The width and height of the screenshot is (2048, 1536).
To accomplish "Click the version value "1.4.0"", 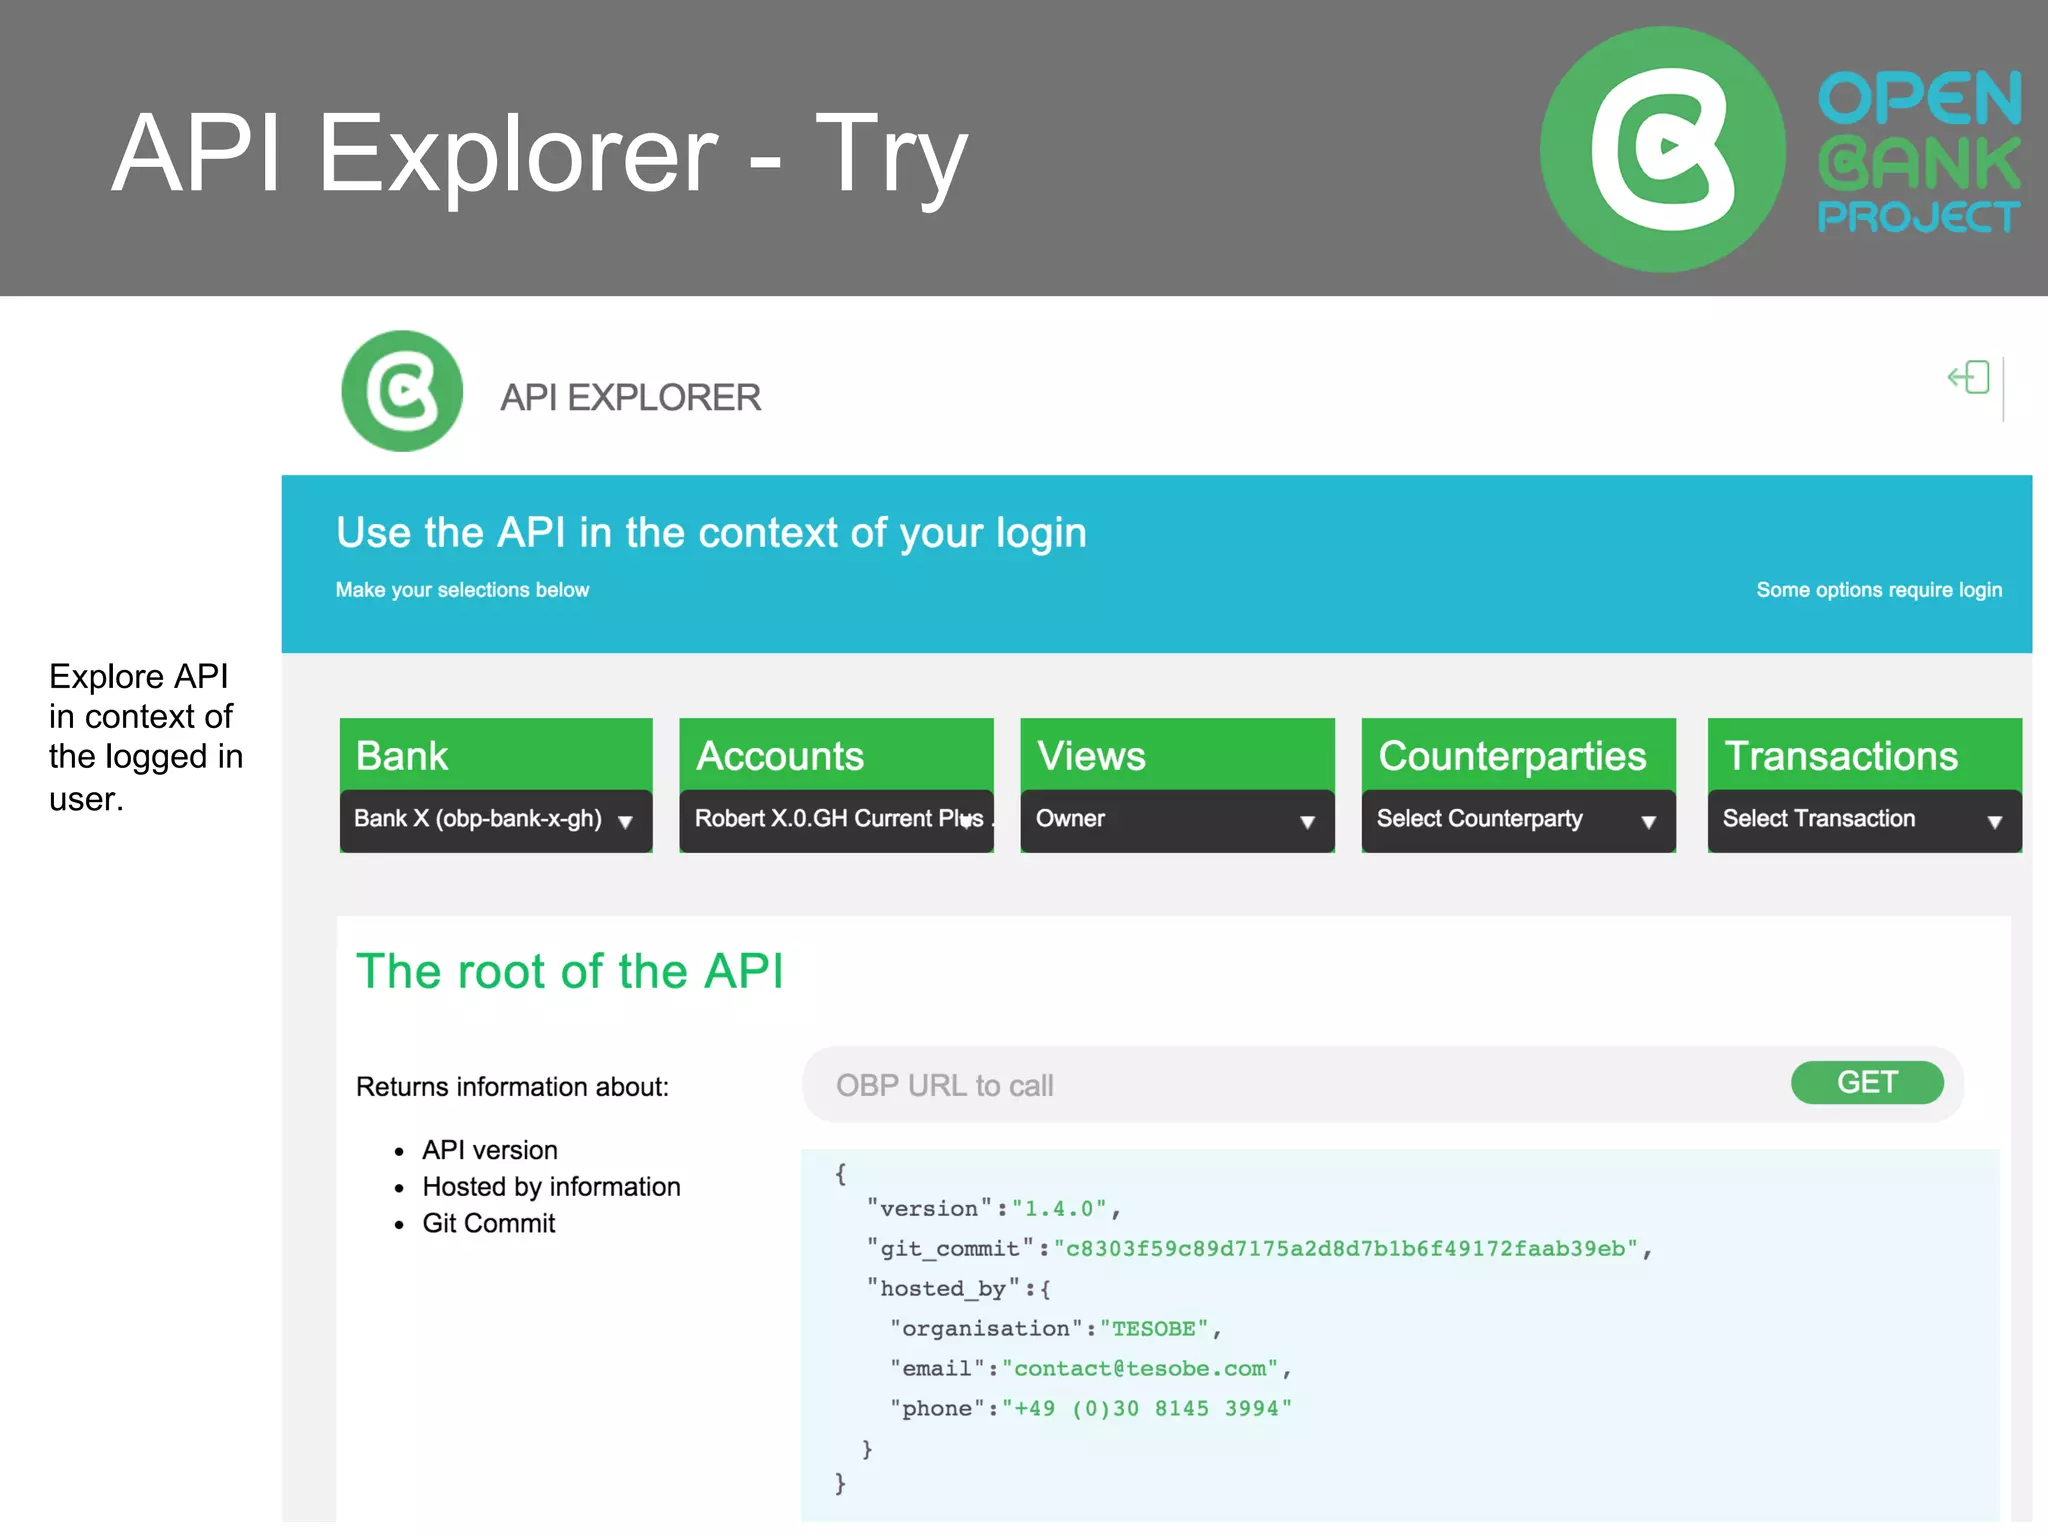I will click(1059, 1209).
